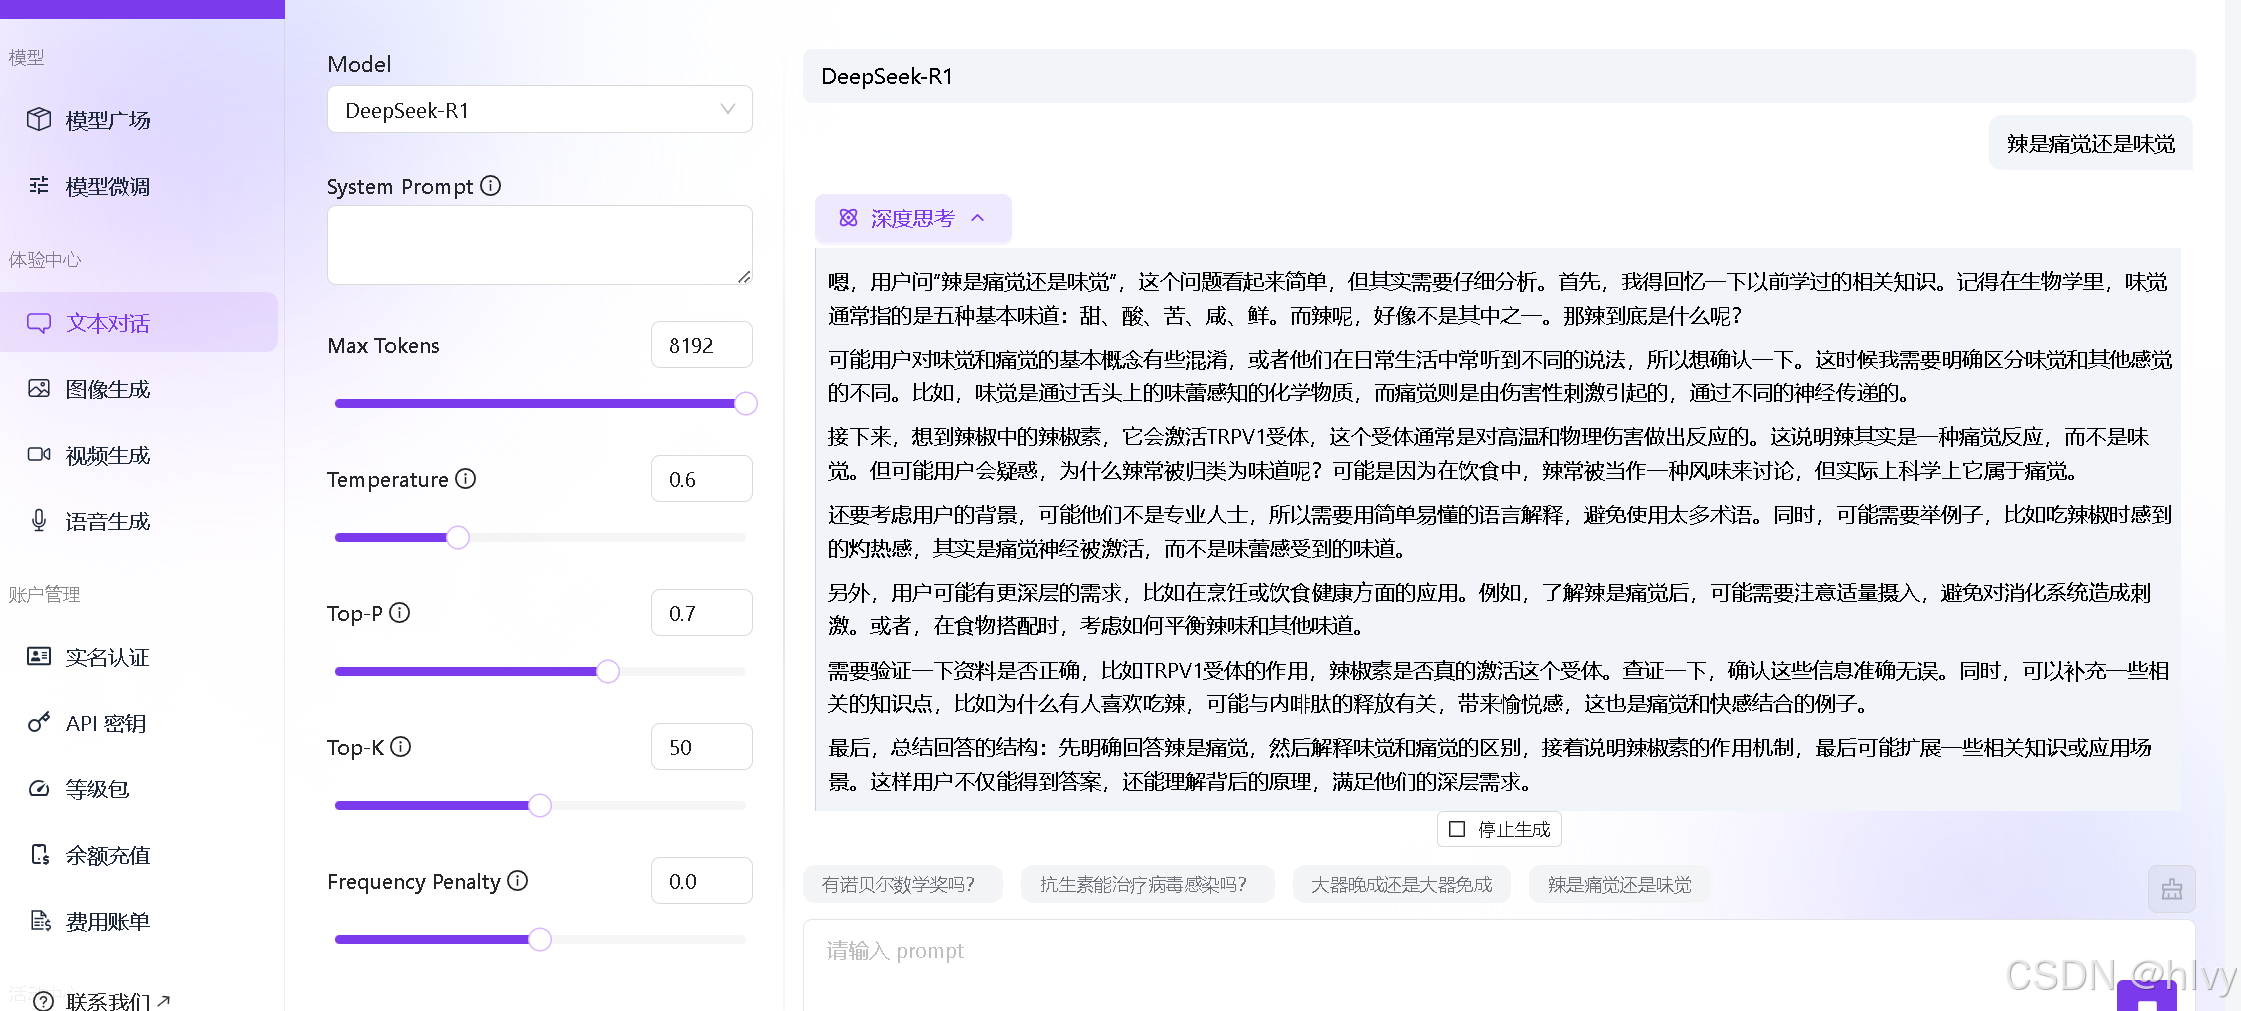Click the Frequency Penalty info icon

point(517,881)
